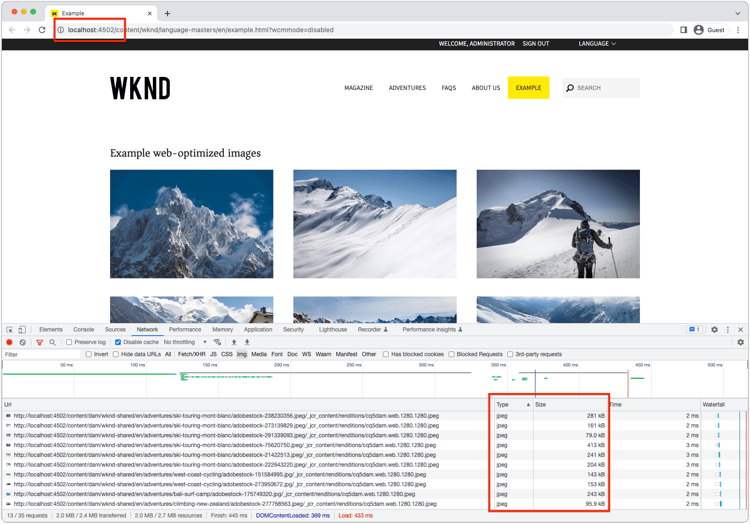Expand the LANGUAGE dropdown

pyautogui.click(x=597, y=44)
